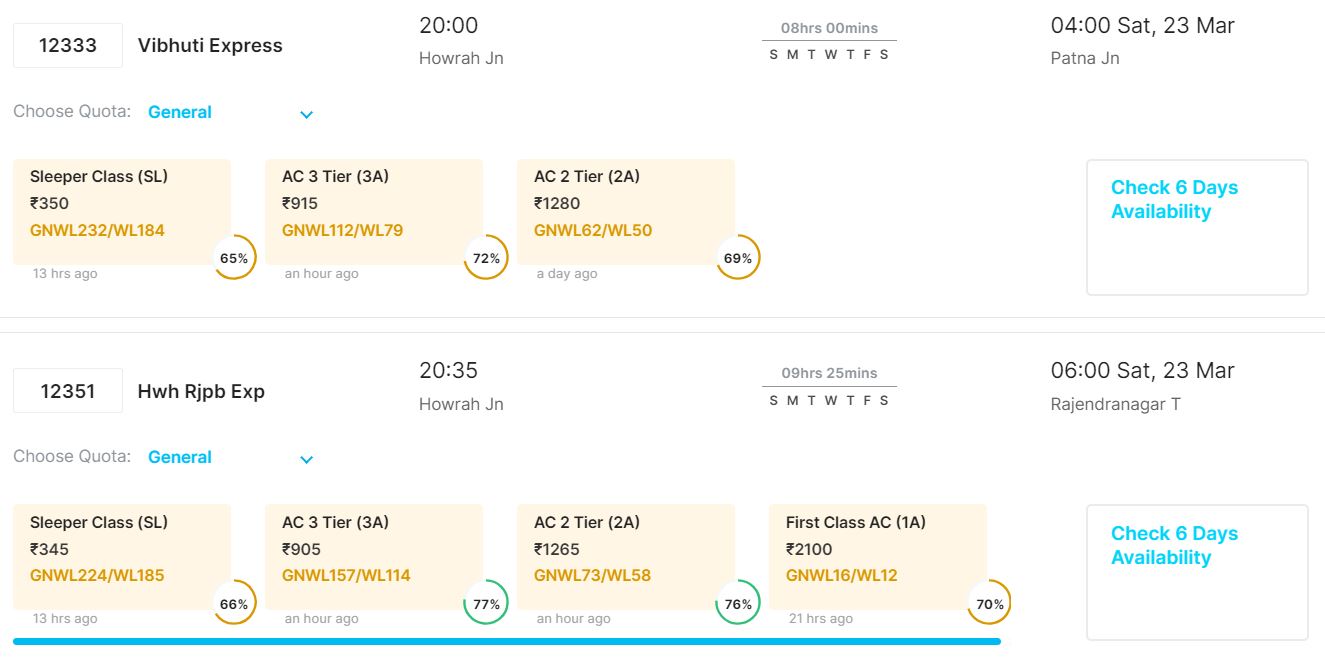This screenshot has width=1325, height=659.
Task: Open quota dropdown arrow for Hwh Rjpb Exp
Action: point(307,459)
